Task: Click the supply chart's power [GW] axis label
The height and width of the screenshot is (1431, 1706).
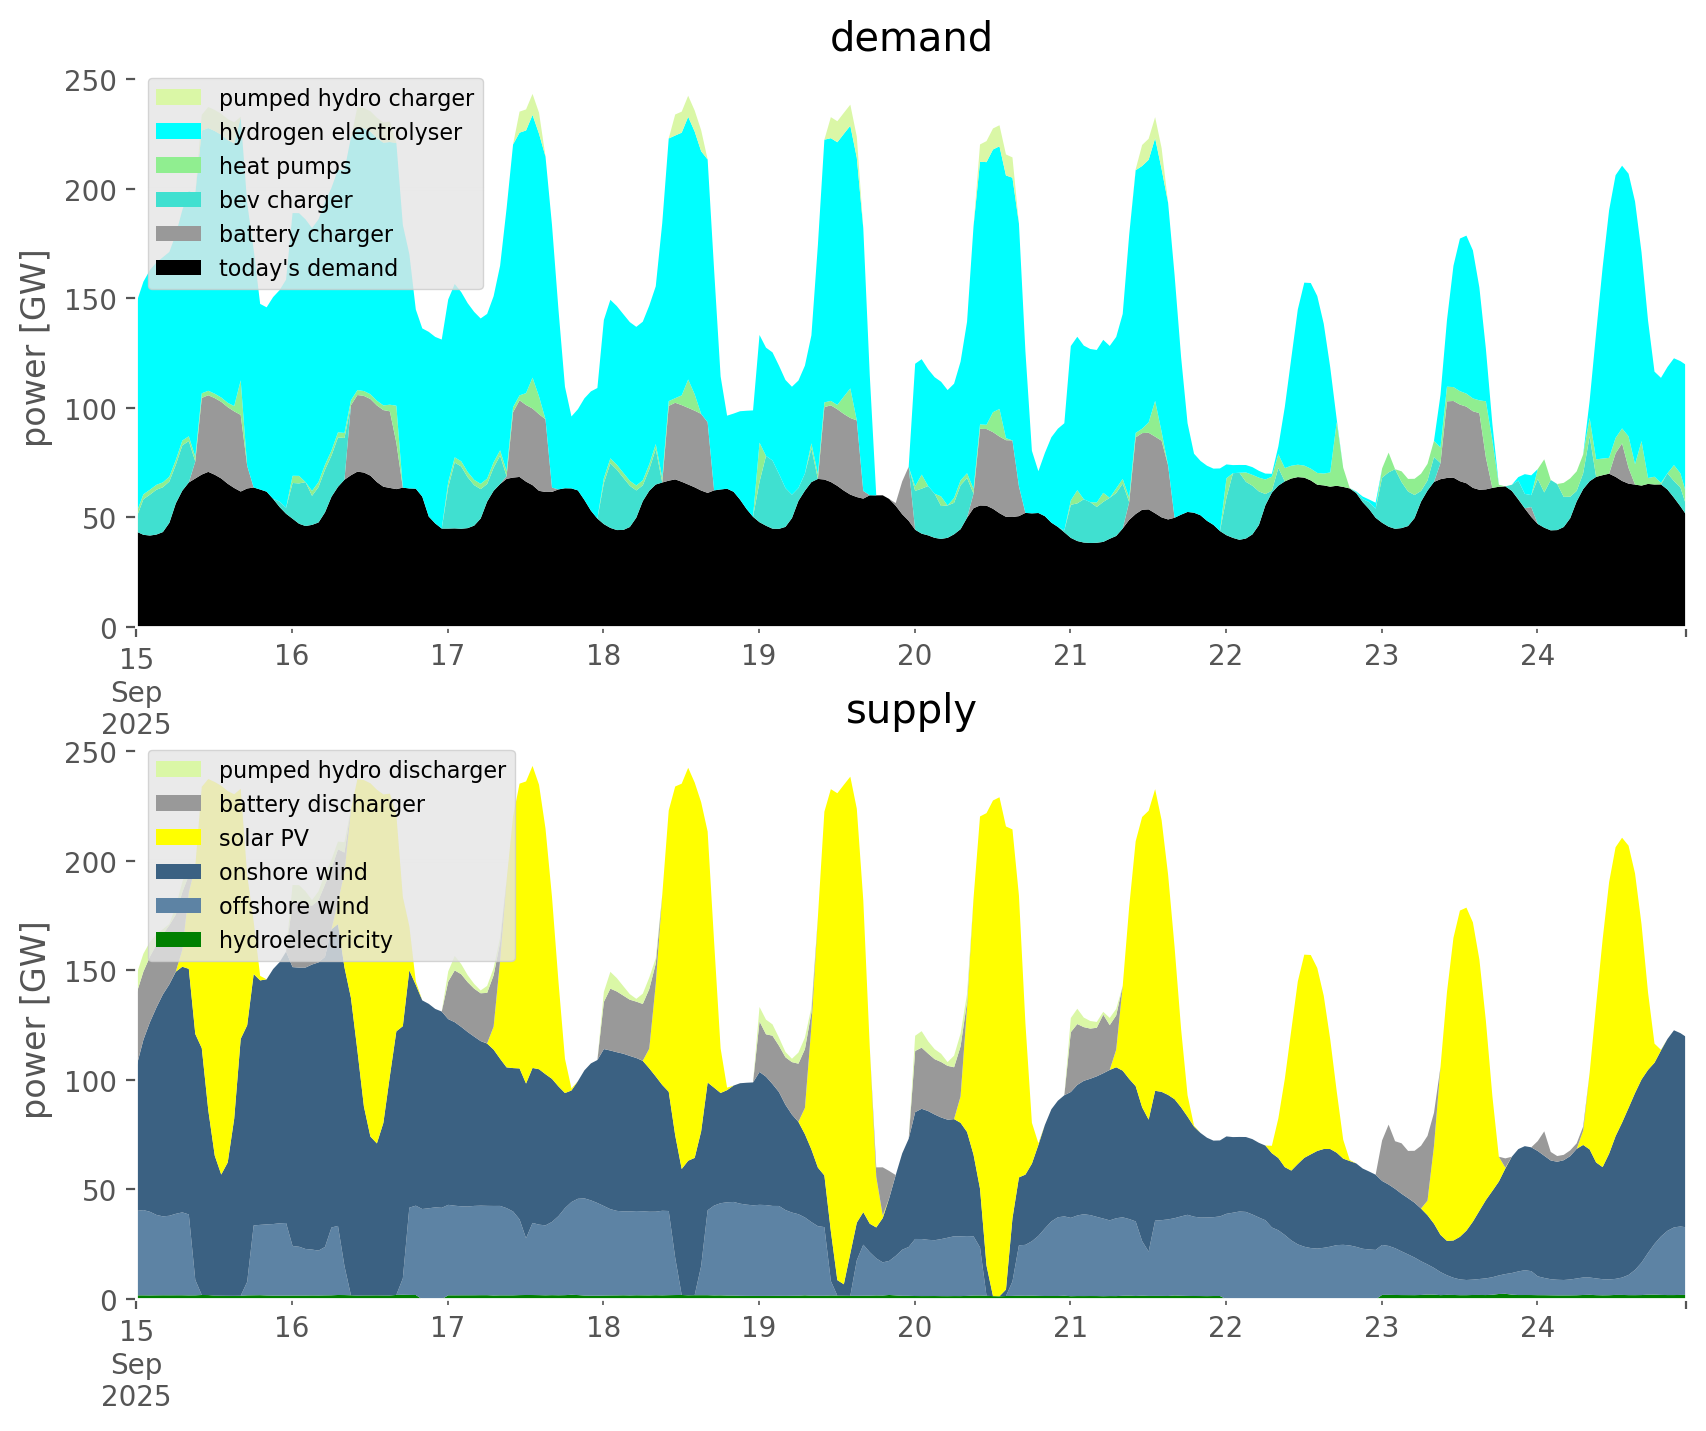Action: (x=36, y=1020)
